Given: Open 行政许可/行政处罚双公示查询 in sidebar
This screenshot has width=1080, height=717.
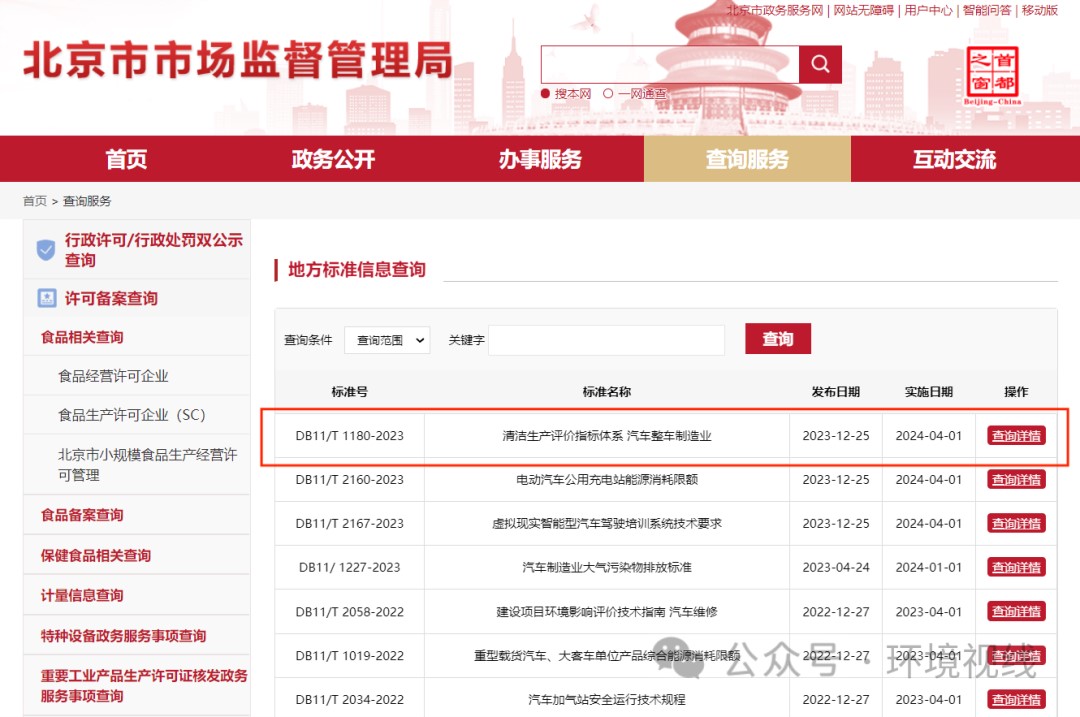Looking at the screenshot, I should (x=154, y=250).
